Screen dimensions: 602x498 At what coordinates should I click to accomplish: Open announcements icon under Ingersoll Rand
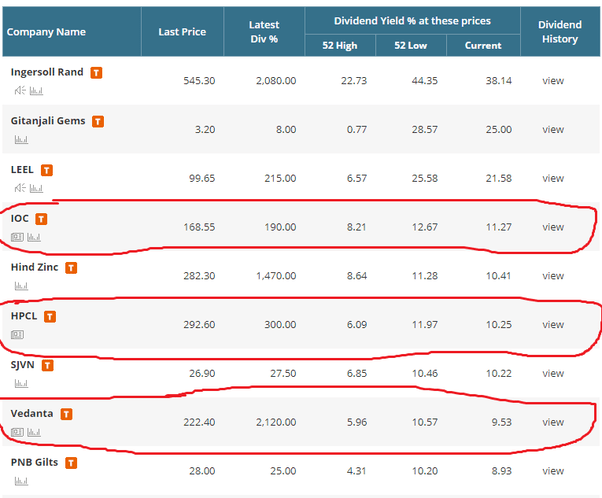coord(20,91)
